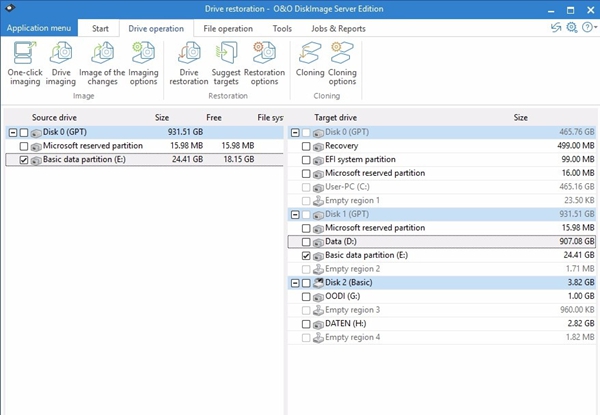Image resolution: width=600 pixels, height=415 pixels.
Task: Start One-click imaging
Action: [25, 63]
